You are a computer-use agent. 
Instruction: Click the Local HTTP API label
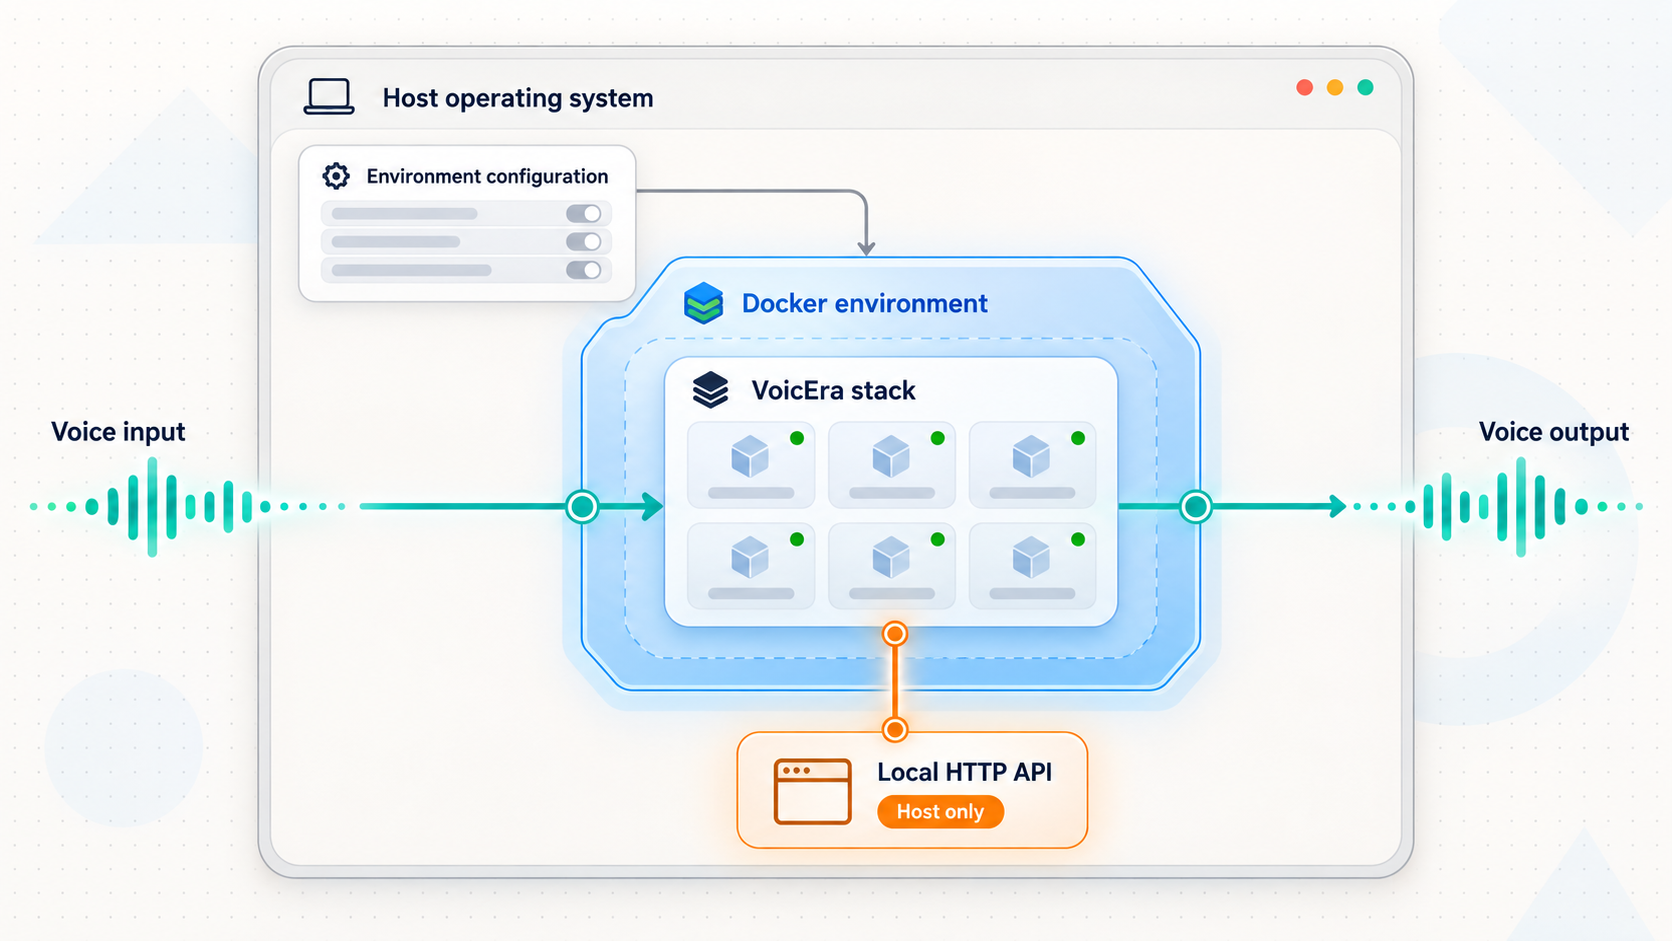[965, 772]
